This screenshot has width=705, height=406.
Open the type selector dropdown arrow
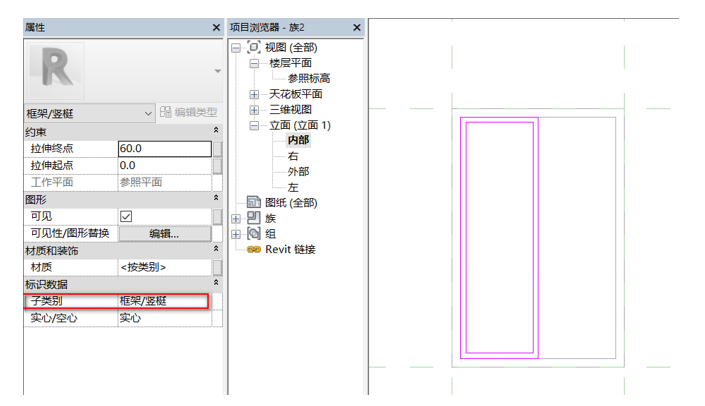click(x=218, y=71)
